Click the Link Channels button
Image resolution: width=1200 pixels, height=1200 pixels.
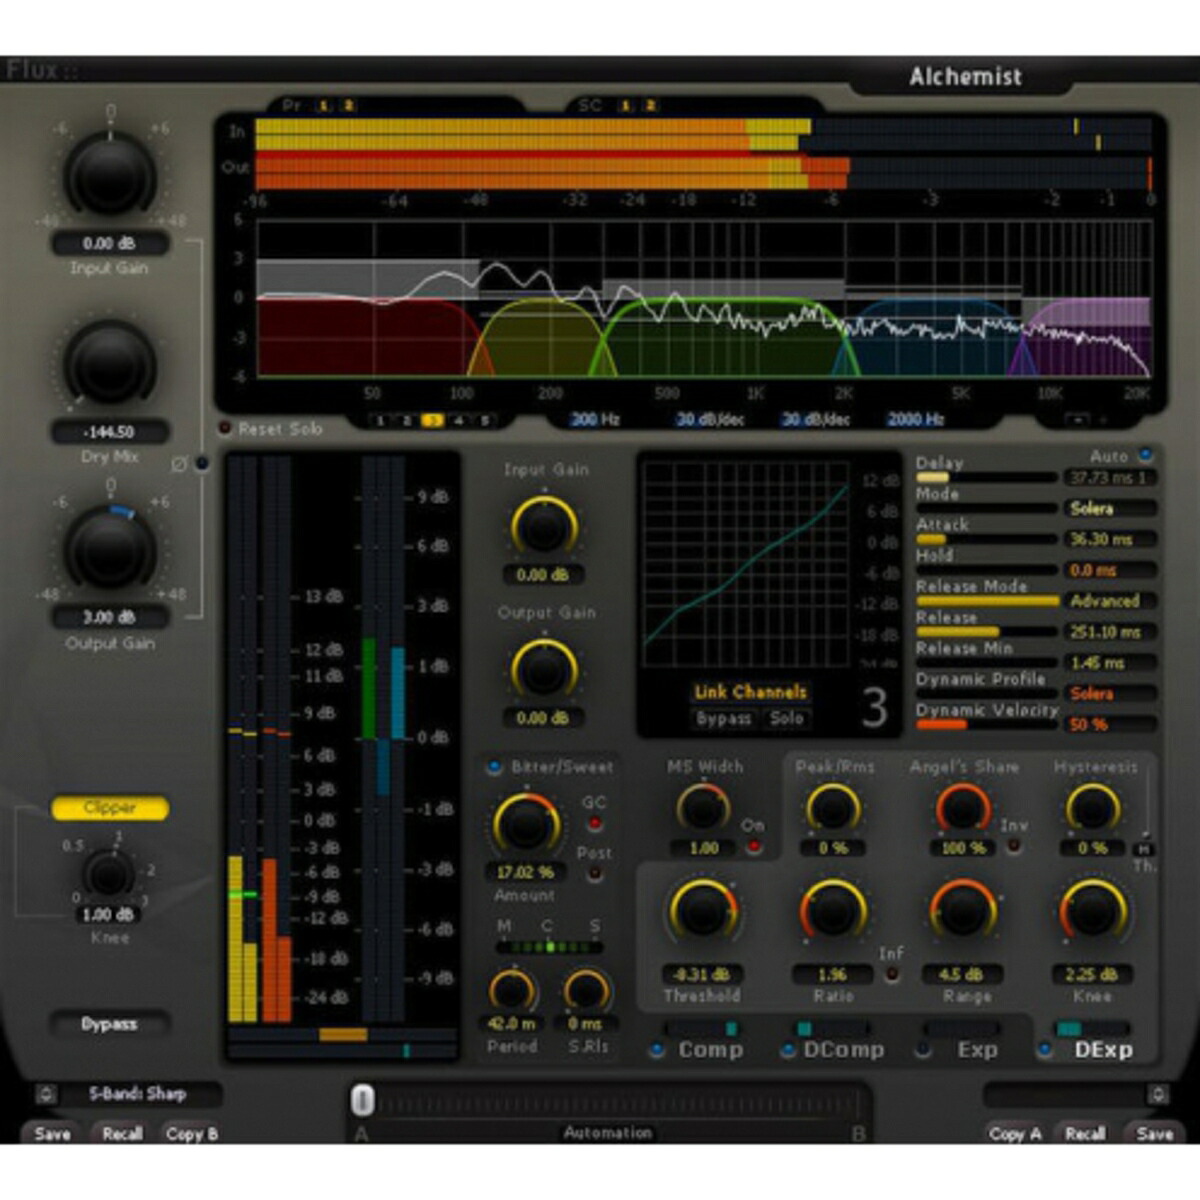750,692
